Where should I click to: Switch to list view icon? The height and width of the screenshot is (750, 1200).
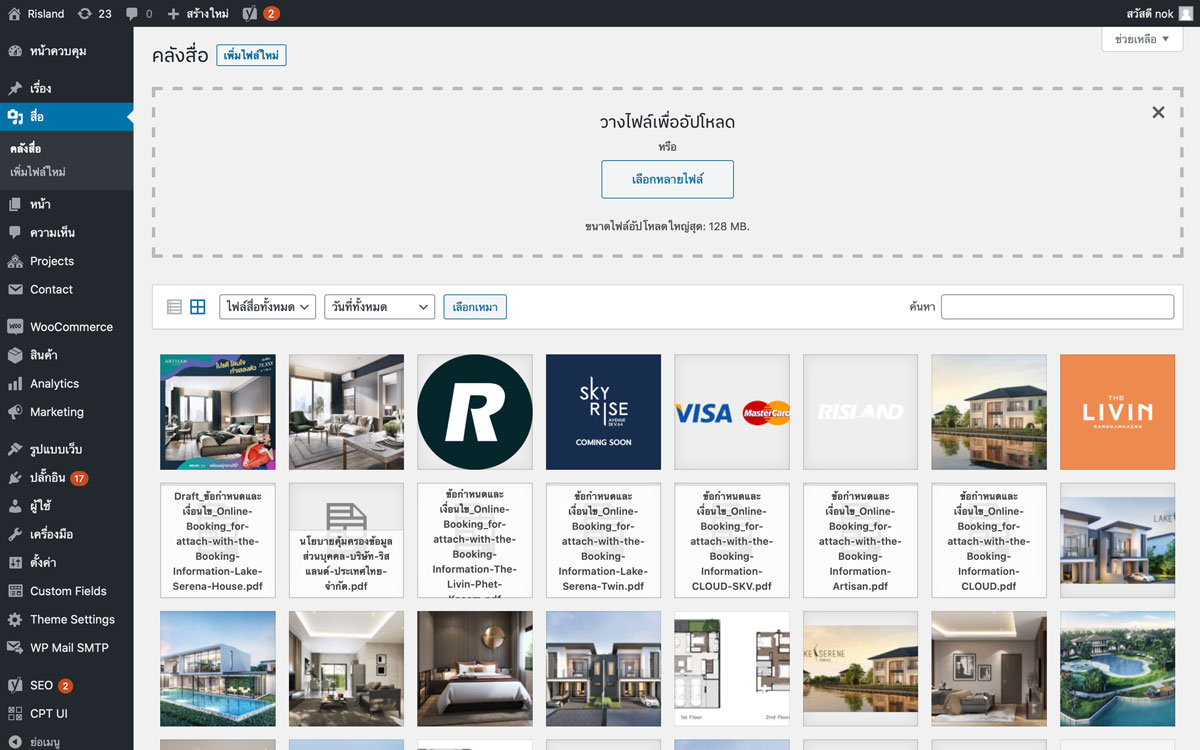174,307
